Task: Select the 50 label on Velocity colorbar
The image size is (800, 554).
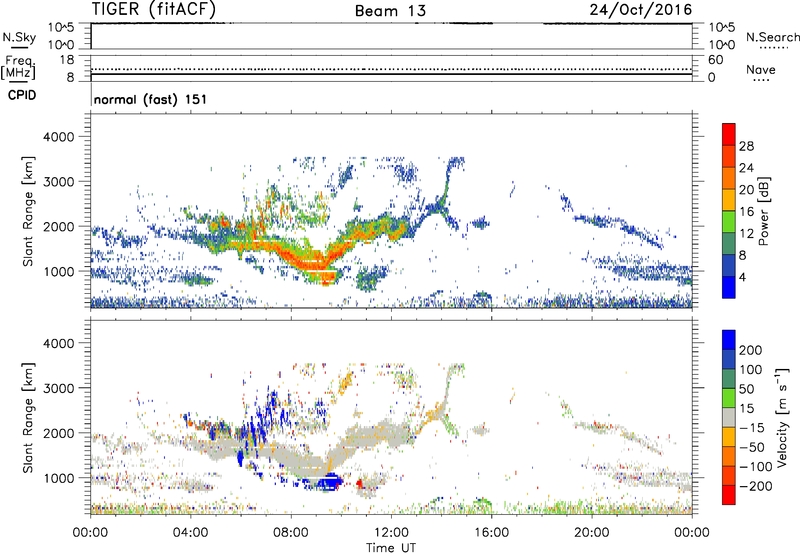Action: click(746, 389)
